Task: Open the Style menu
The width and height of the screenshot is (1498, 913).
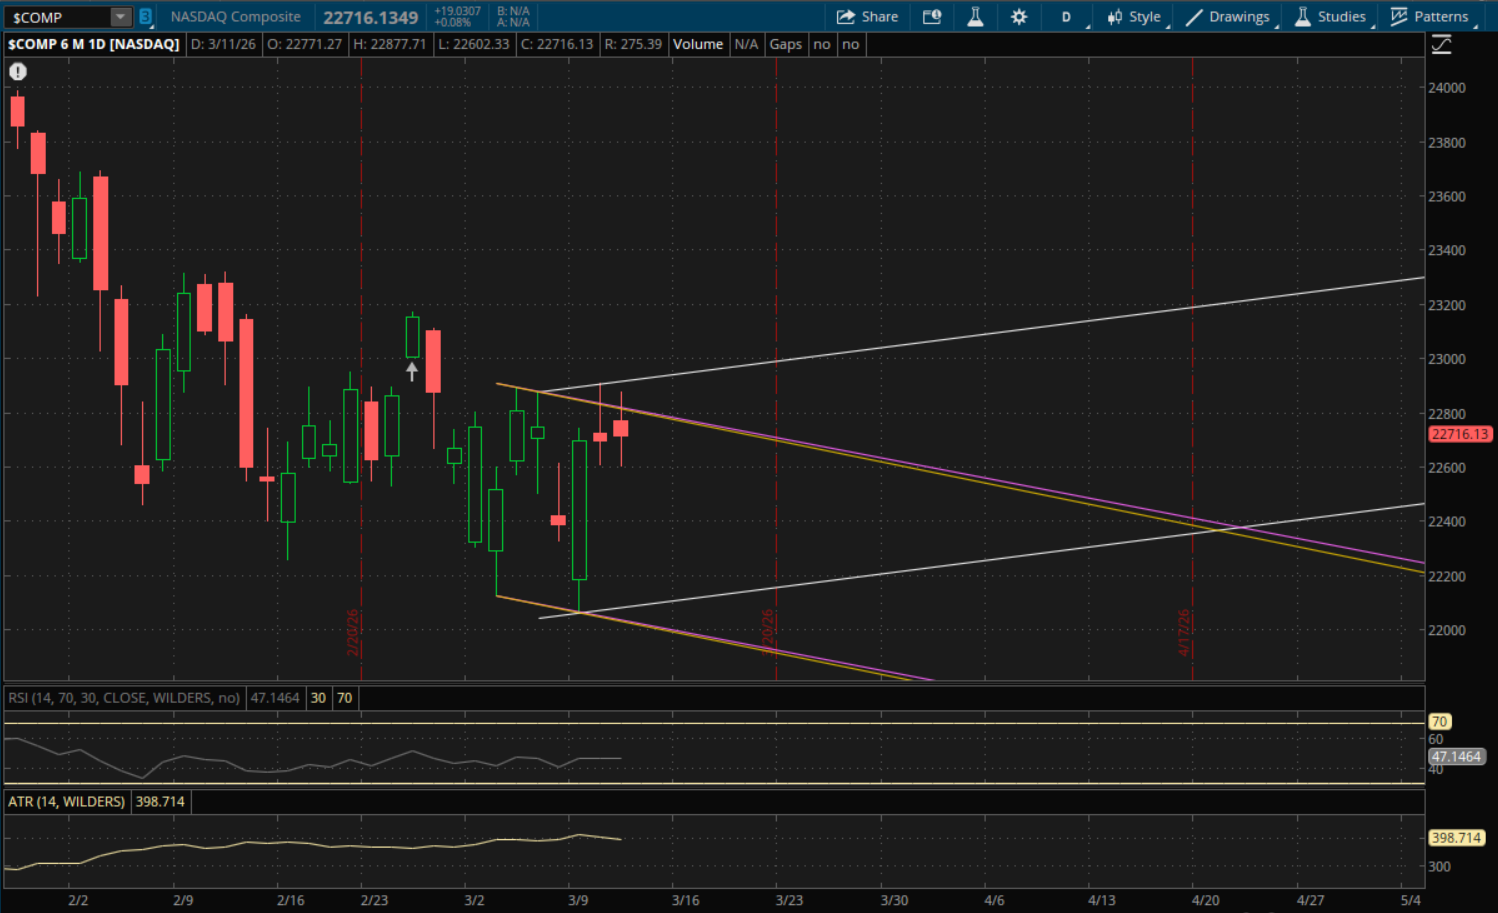Action: [1134, 17]
